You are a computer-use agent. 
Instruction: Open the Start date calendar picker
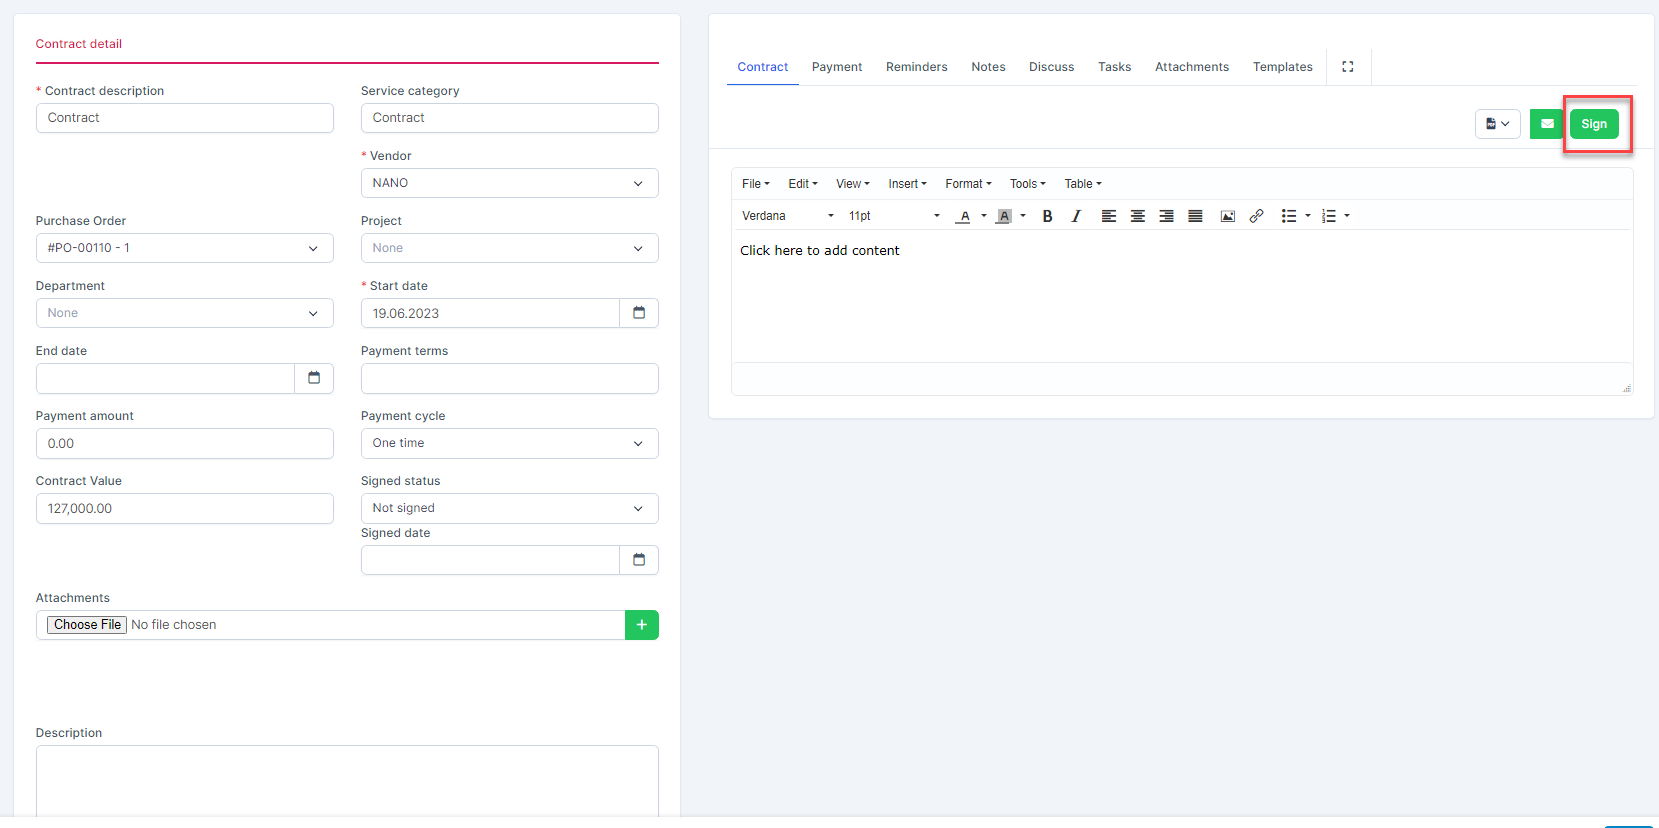coord(639,313)
